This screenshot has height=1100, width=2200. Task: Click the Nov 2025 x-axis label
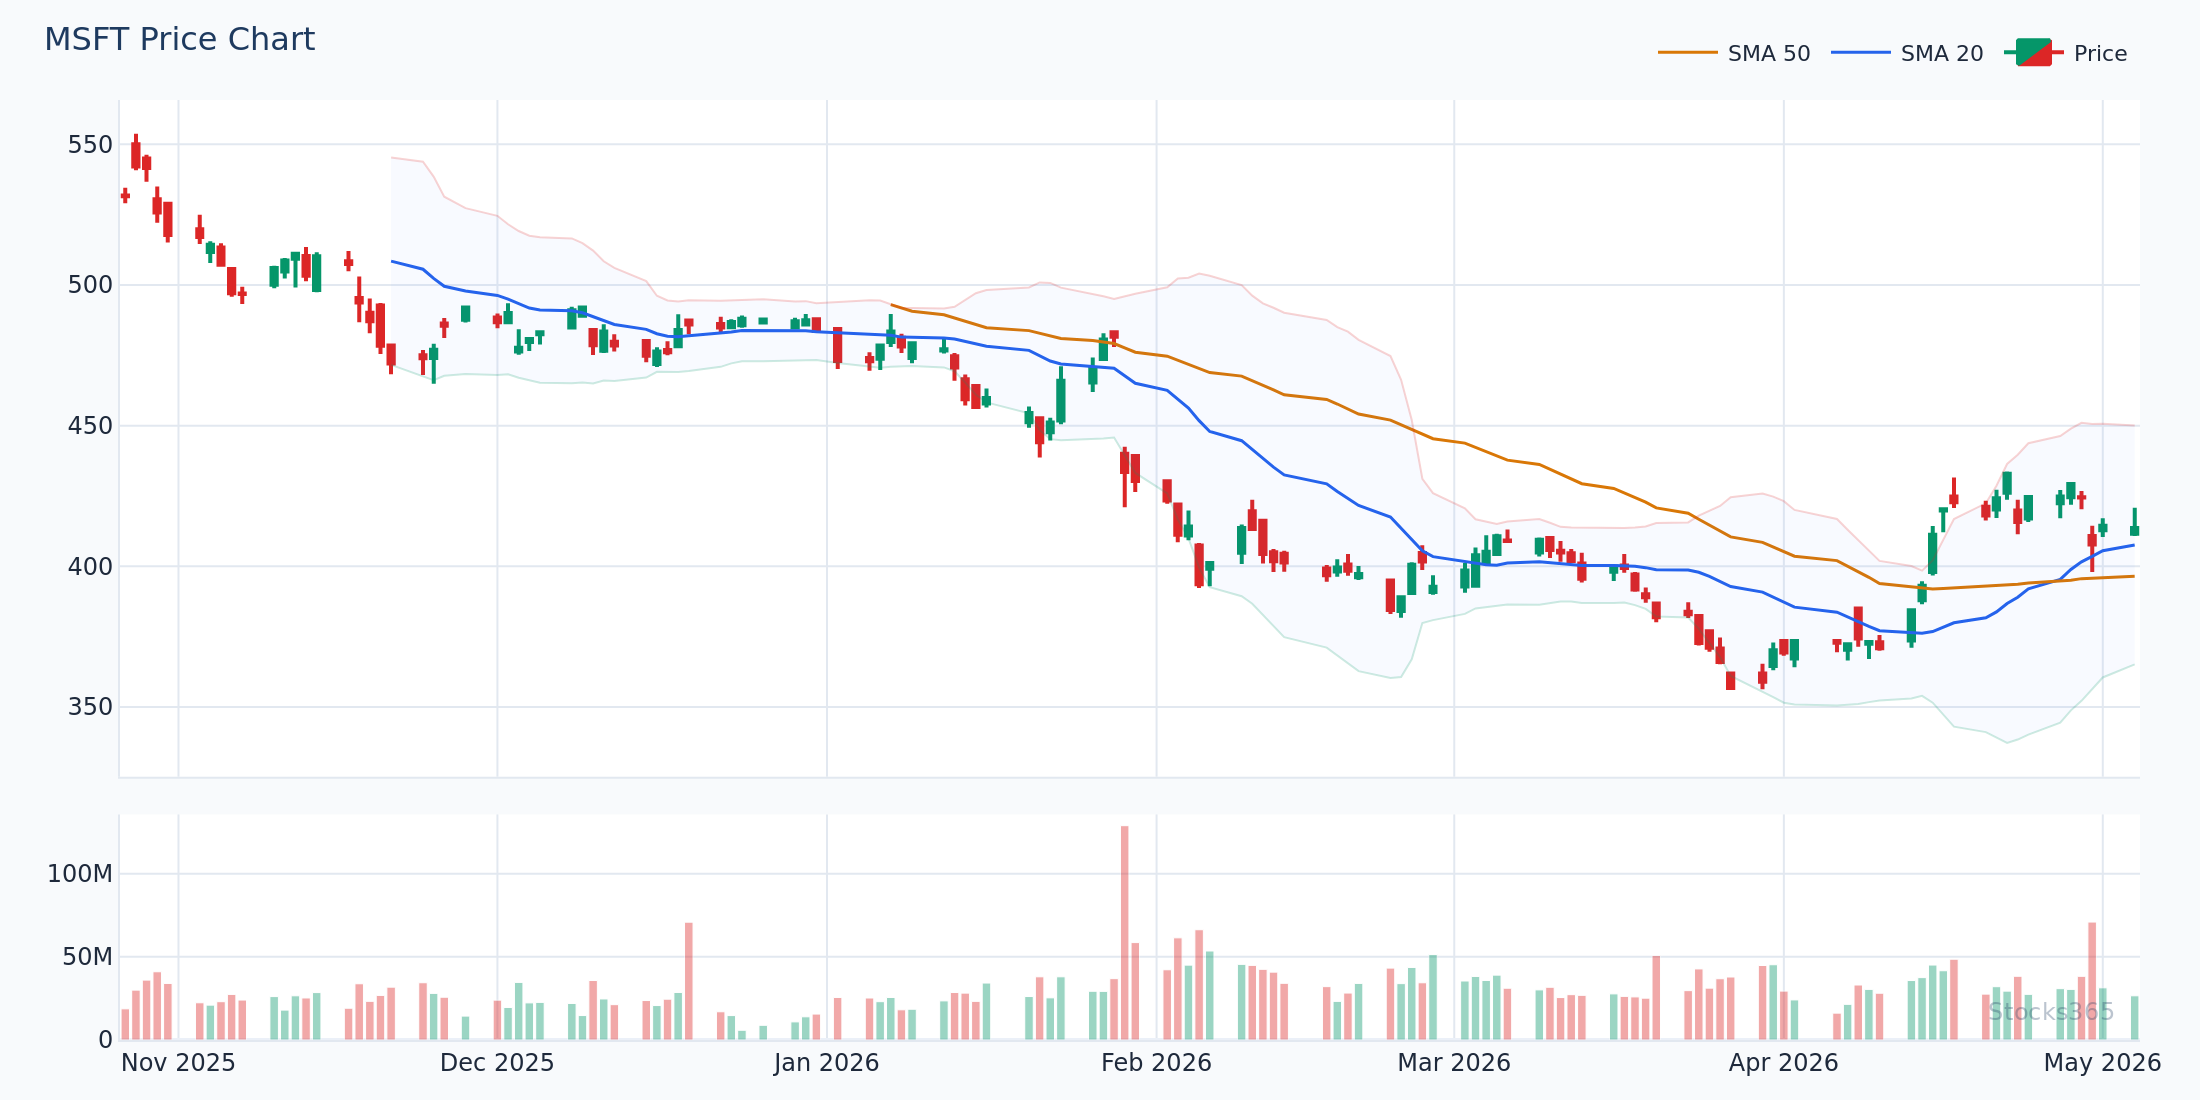[x=178, y=1063]
